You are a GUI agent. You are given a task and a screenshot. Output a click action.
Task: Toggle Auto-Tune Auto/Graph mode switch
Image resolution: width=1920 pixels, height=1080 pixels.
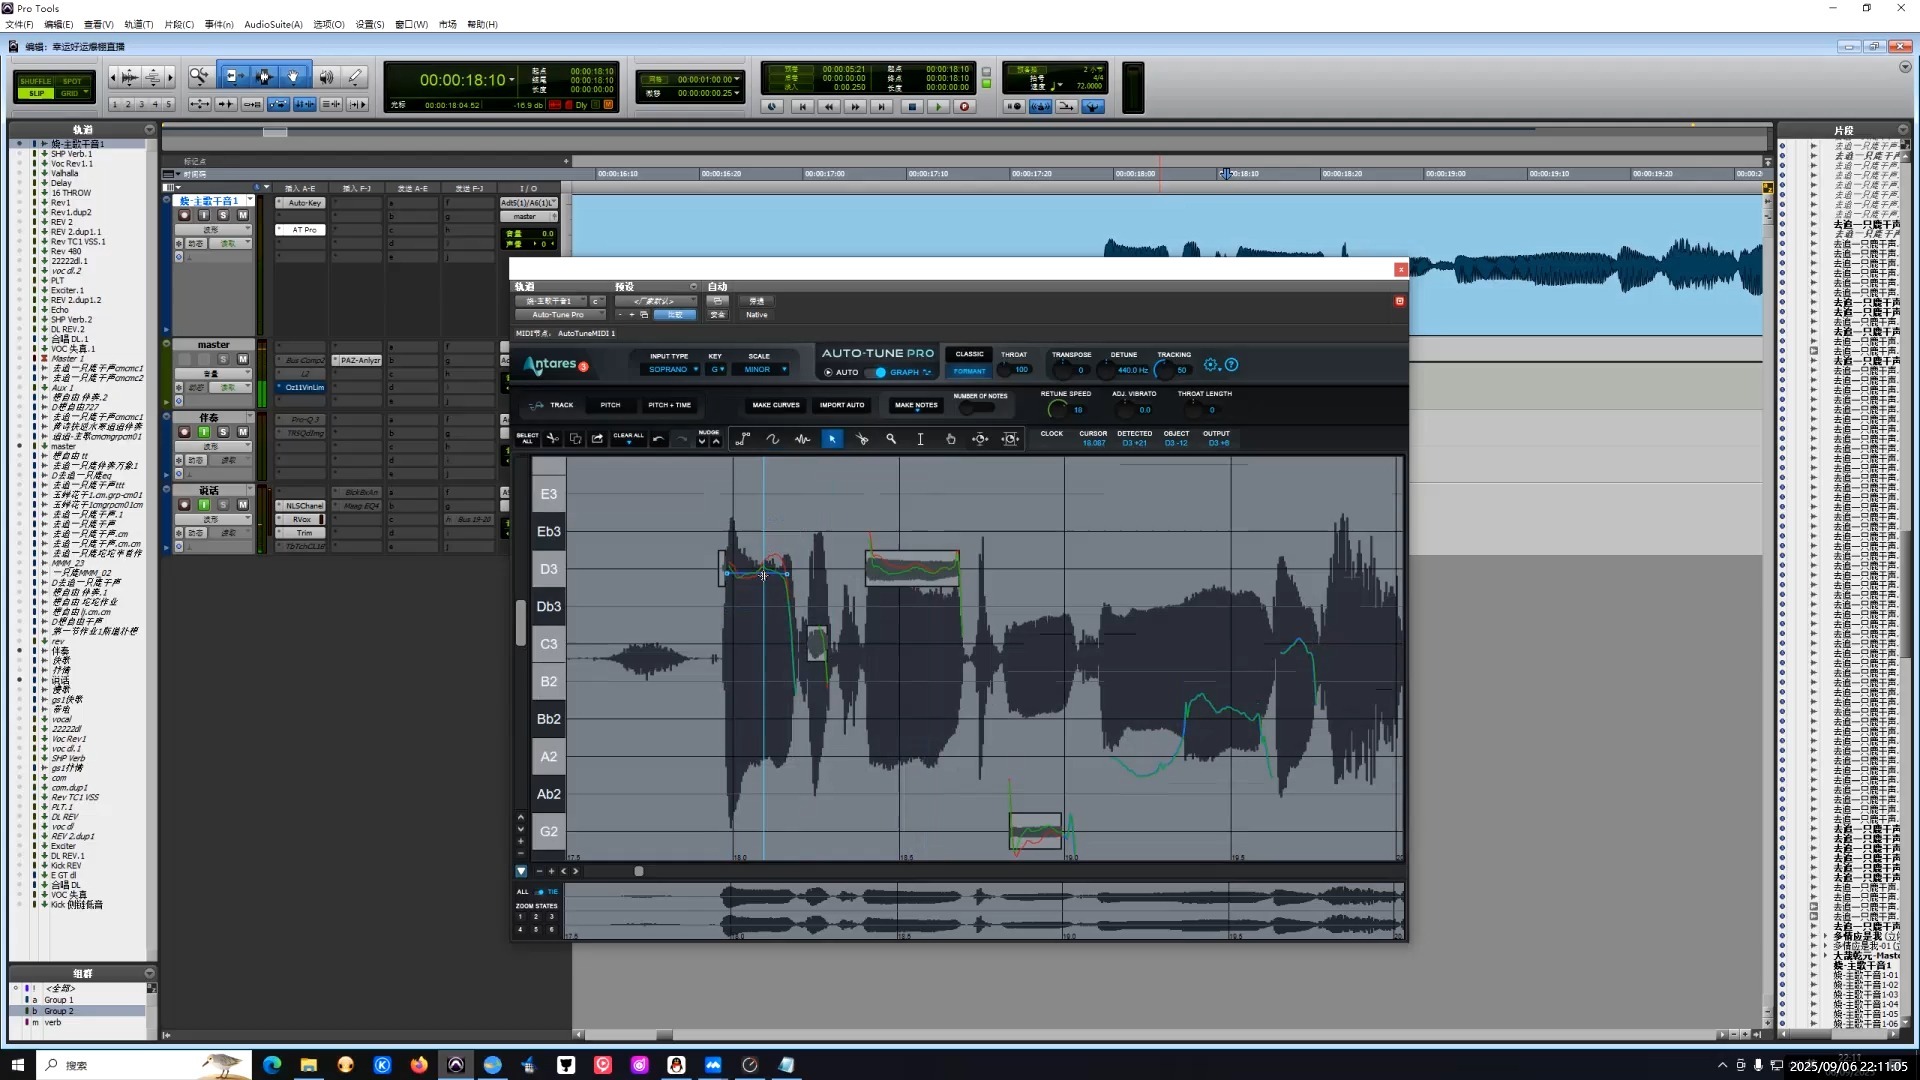(876, 372)
